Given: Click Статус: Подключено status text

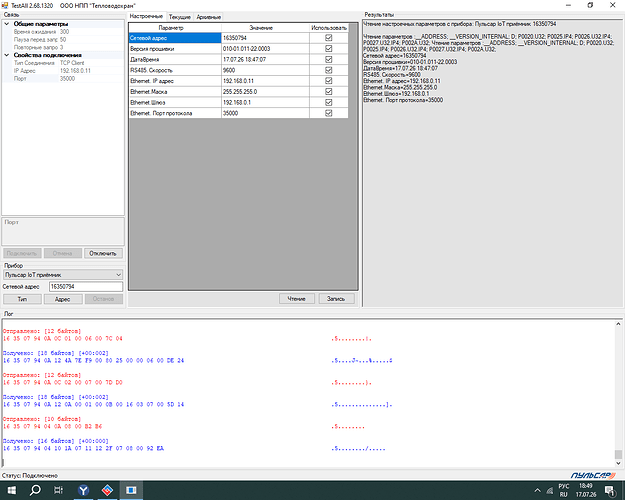Looking at the screenshot, I should (30, 475).
